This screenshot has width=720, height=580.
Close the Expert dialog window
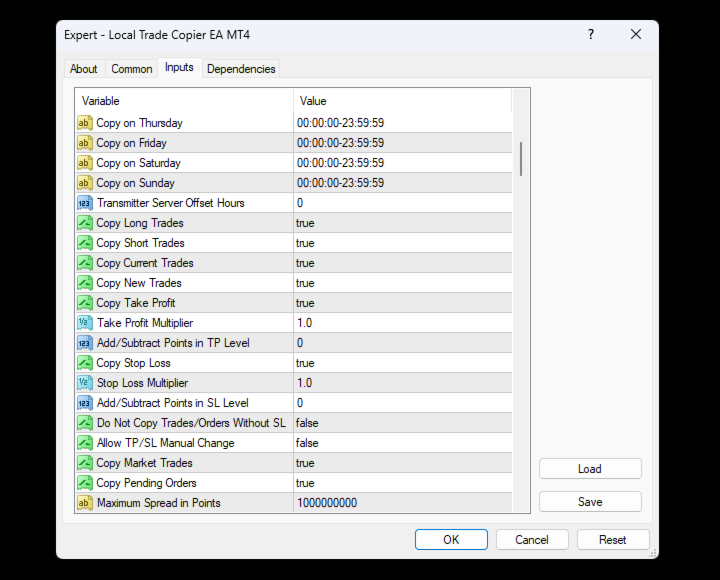click(636, 34)
